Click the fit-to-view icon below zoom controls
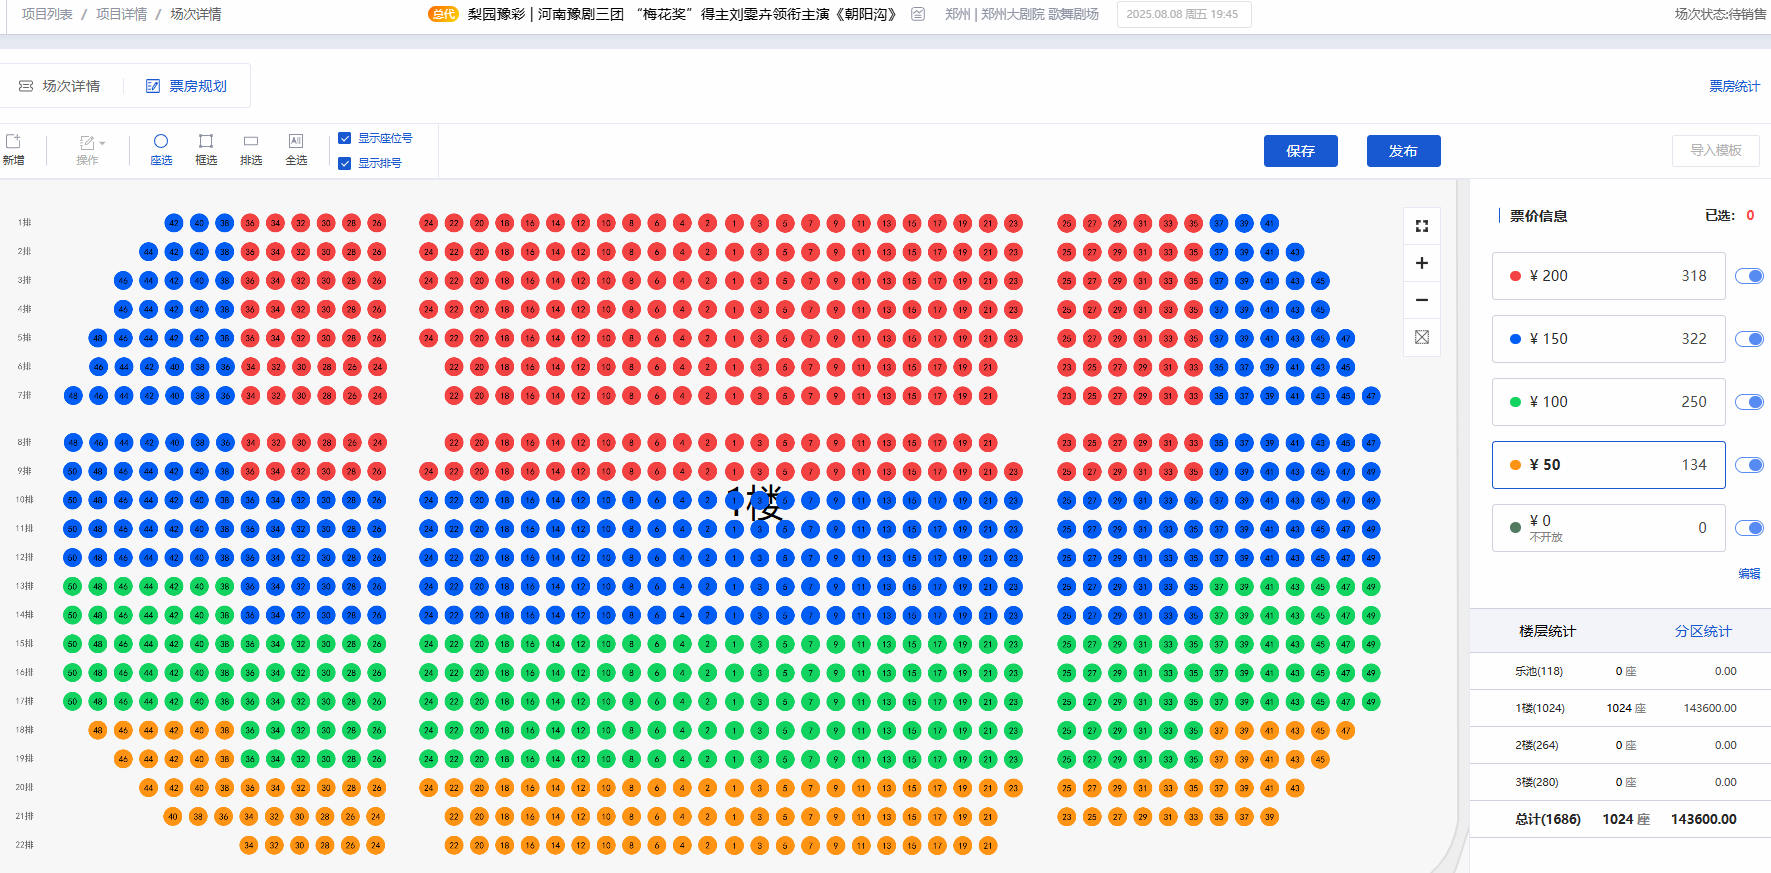The height and width of the screenshot is (873, 1771). pos(1422,337)
